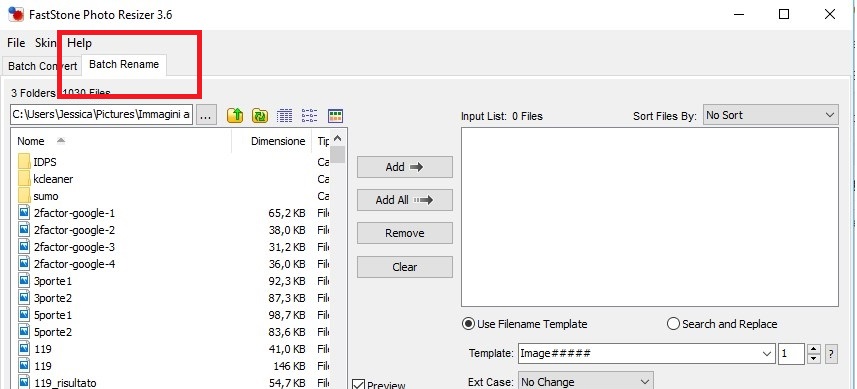The height and width of the screenshot is (389, 857).
Task: Open the Sort Files By dropdown
Action: [771, 115]
